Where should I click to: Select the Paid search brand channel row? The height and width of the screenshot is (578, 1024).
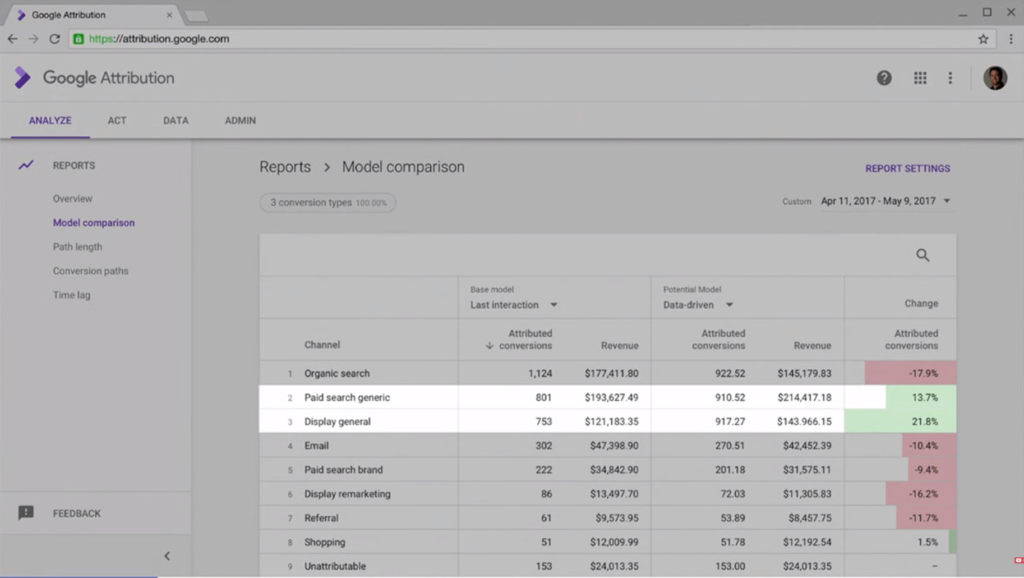pyautogui.click(x=607, y=470)
